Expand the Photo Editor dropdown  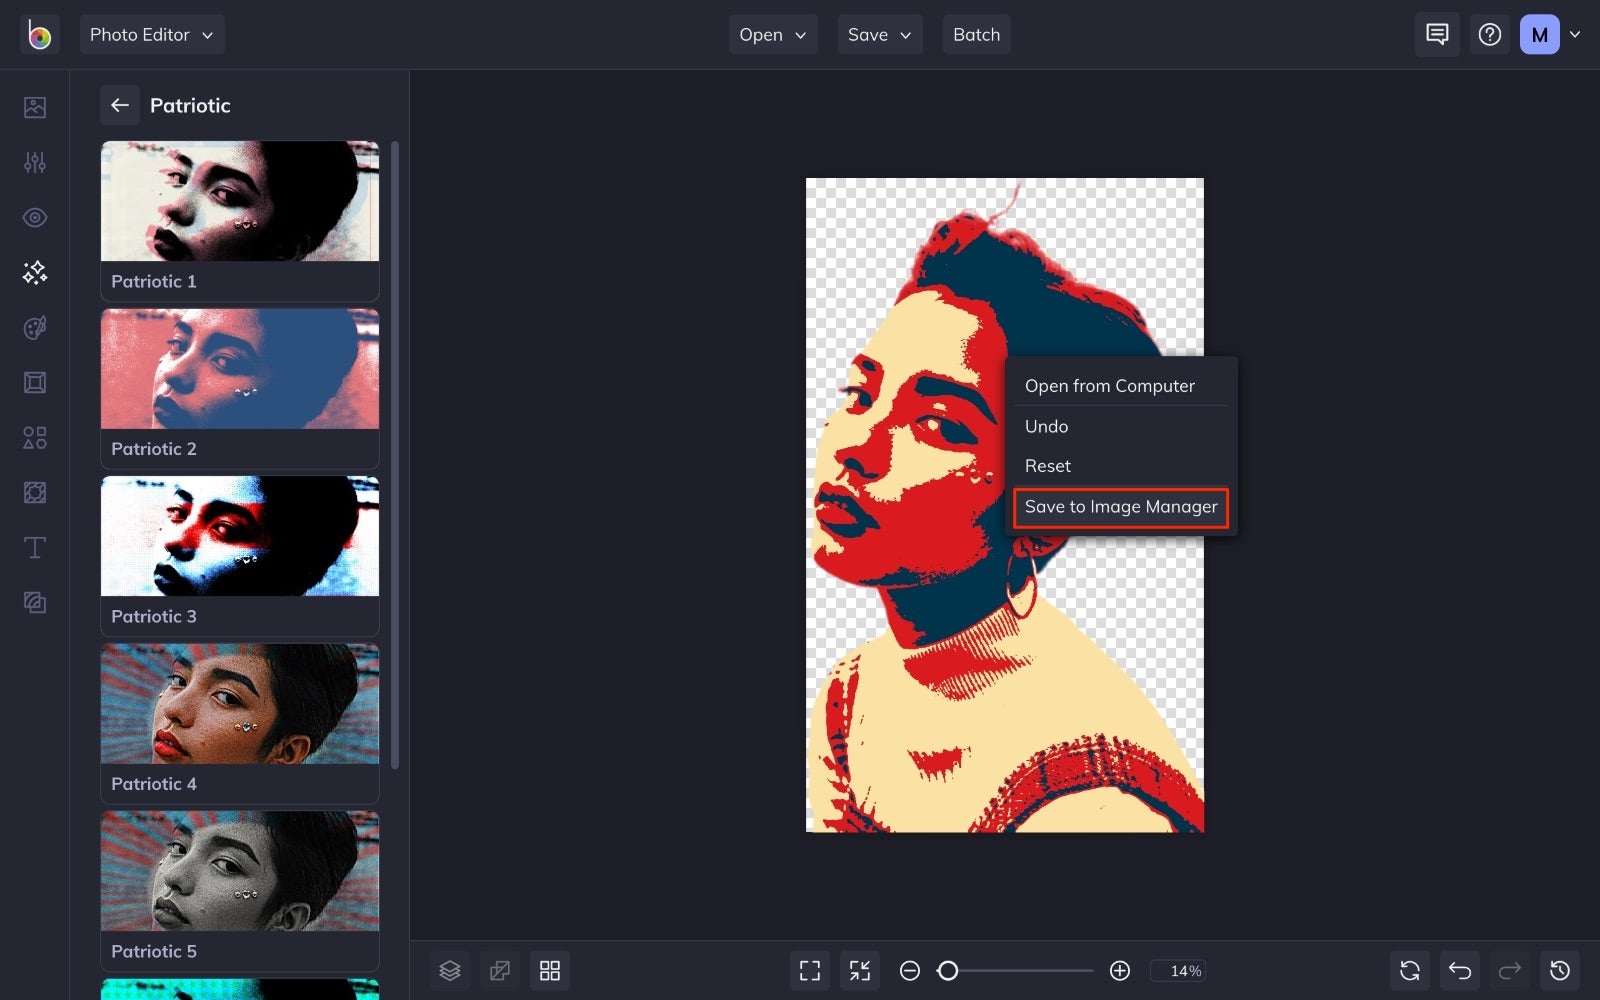point(152,35)
